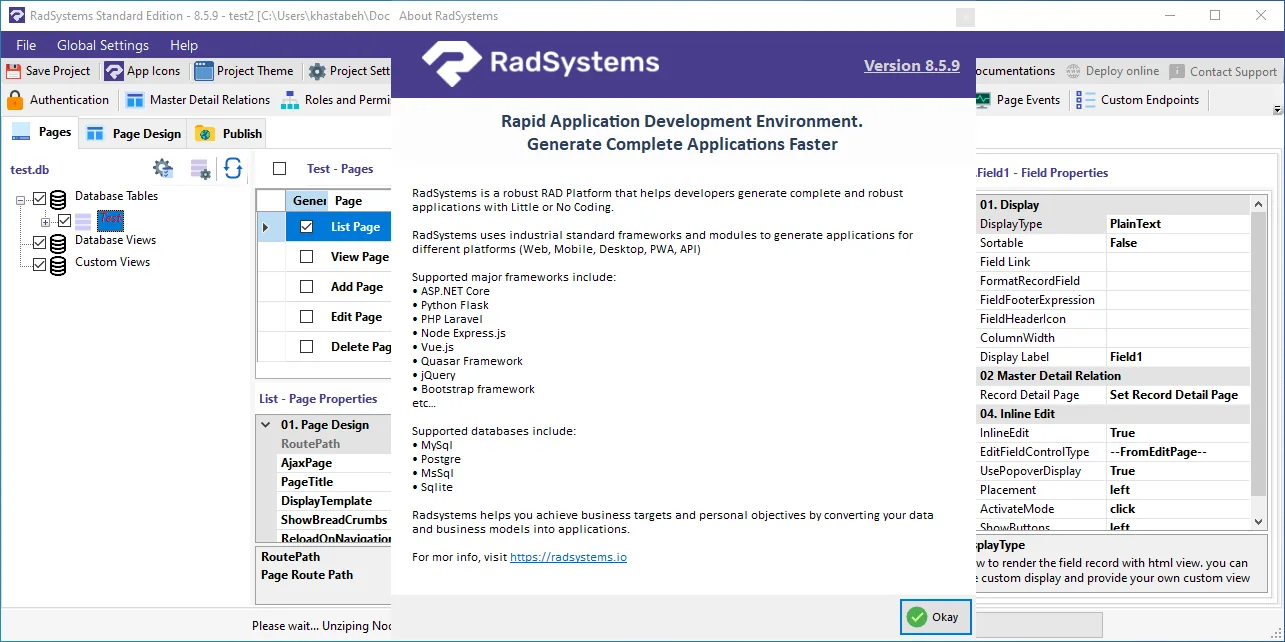Open Project Settings gear icon

[317, 71]
